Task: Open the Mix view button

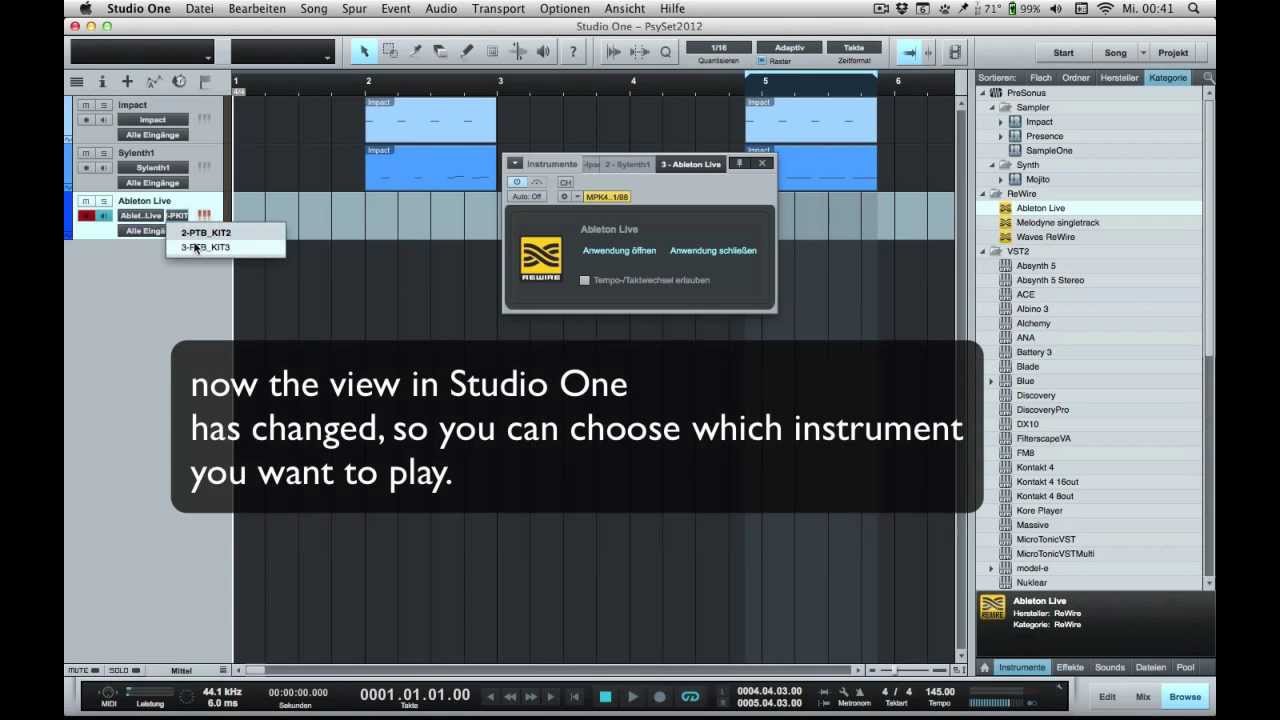Action: [1143, 697]
